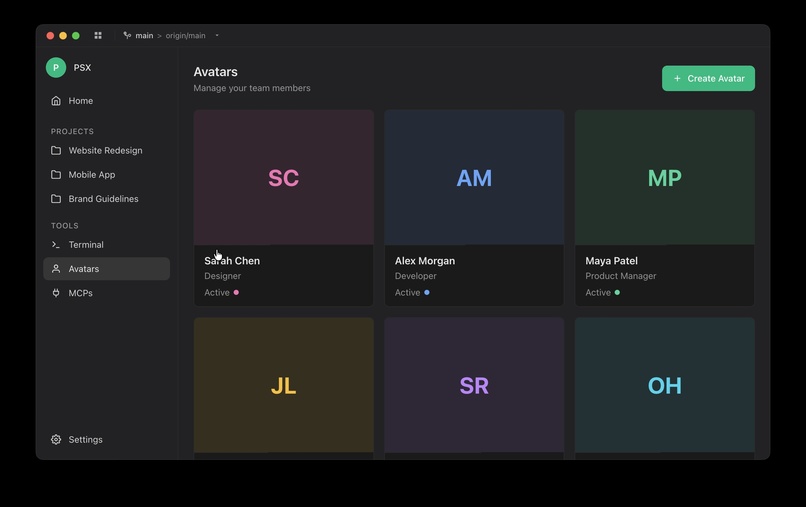This screenshot has width=806, height=507.
Task: Open the Mobile App project
Action: click(x=106, y=175)
